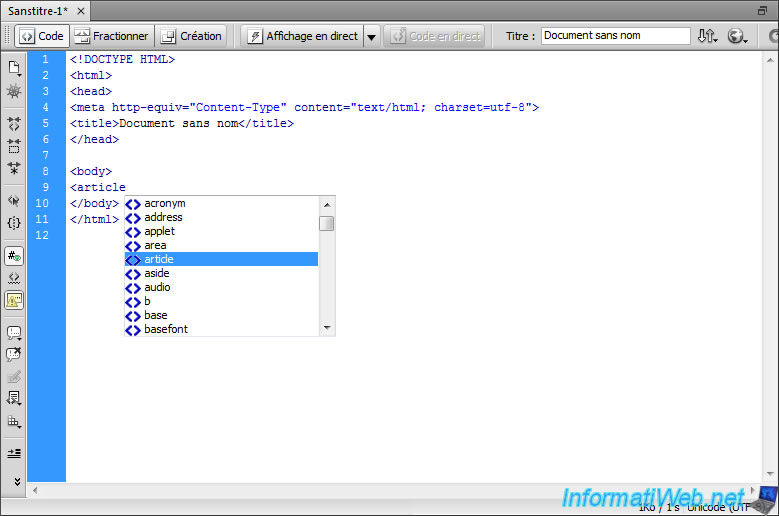This screenshot has height=516, width=779.
Task: Click the <!DOCTYPE HTML> line
Action: 122,59
